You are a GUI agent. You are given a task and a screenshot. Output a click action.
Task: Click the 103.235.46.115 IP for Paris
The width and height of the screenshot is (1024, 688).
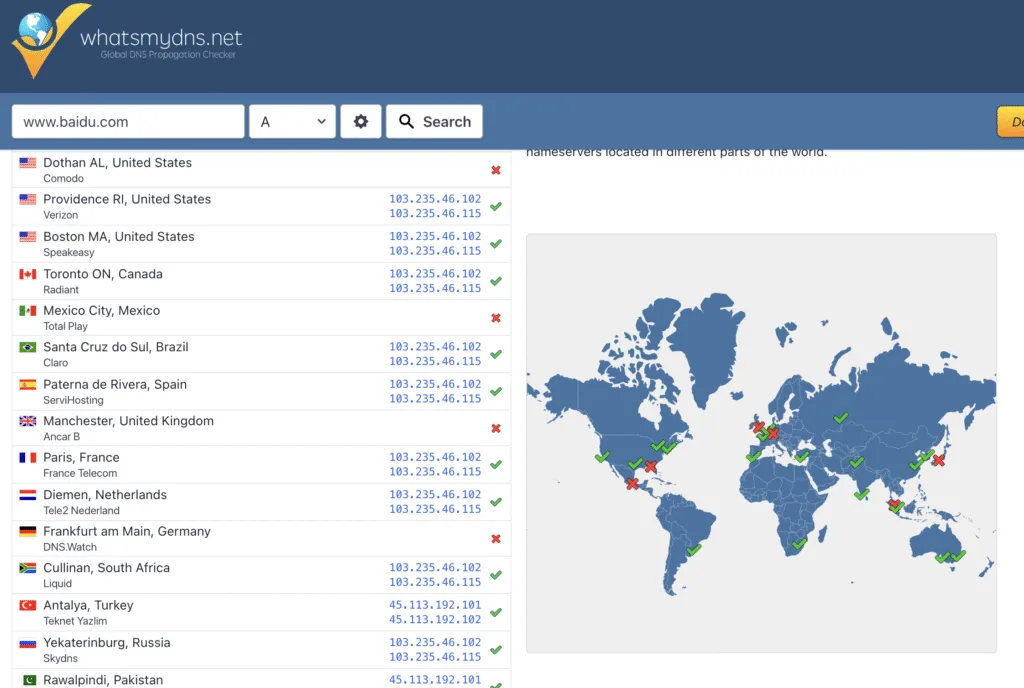434,472
